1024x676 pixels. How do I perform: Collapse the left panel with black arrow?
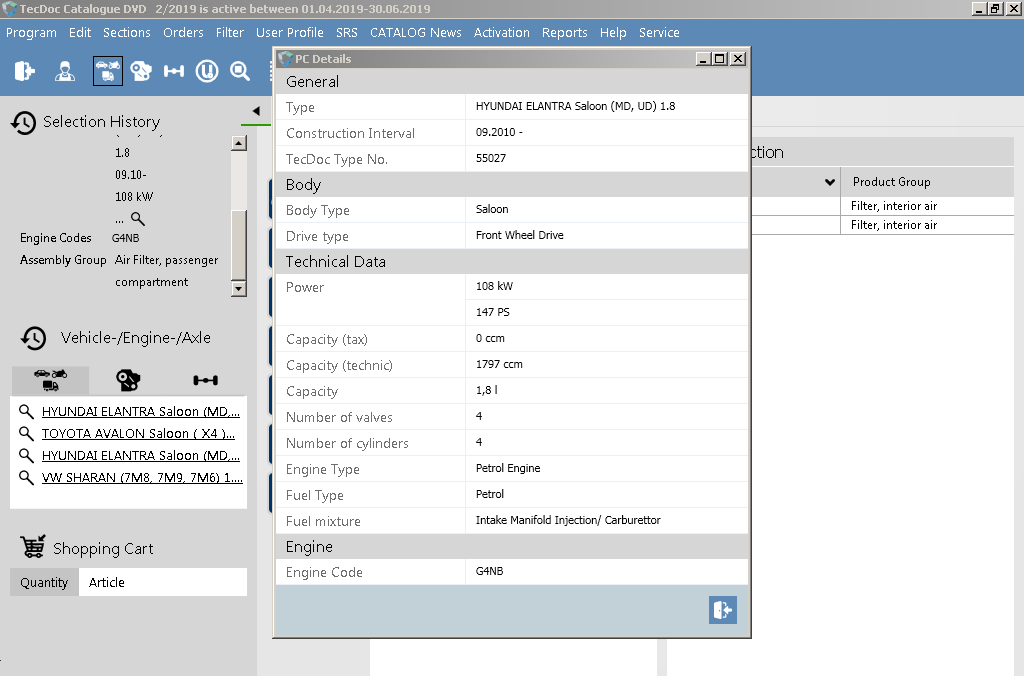[x=256, y=111]
